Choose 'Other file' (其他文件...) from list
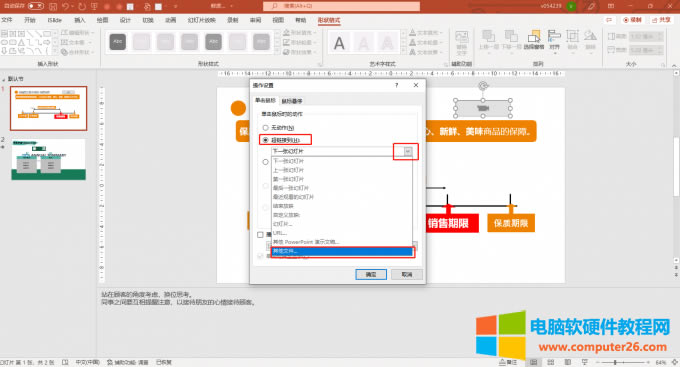This screenshot has width=680, height=367. point(342,251)
